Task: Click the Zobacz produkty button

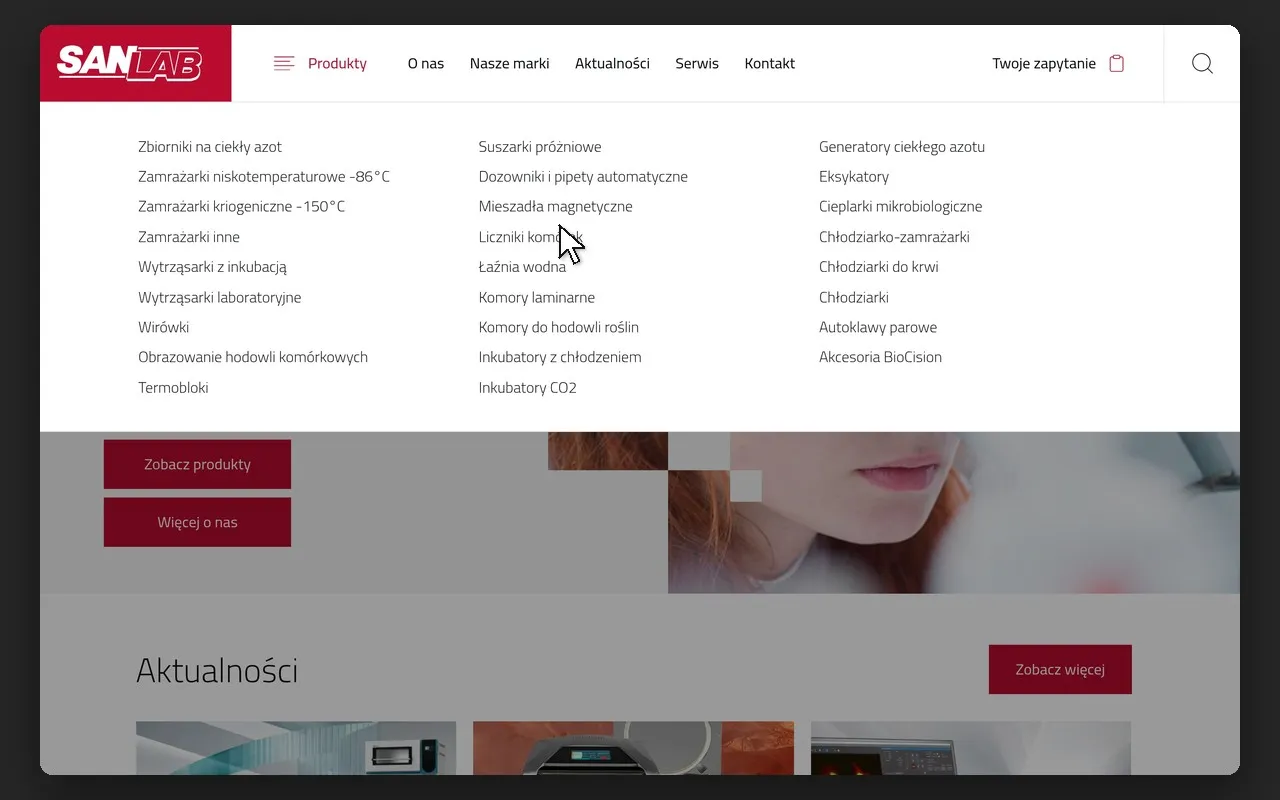Action: [197, 464]
